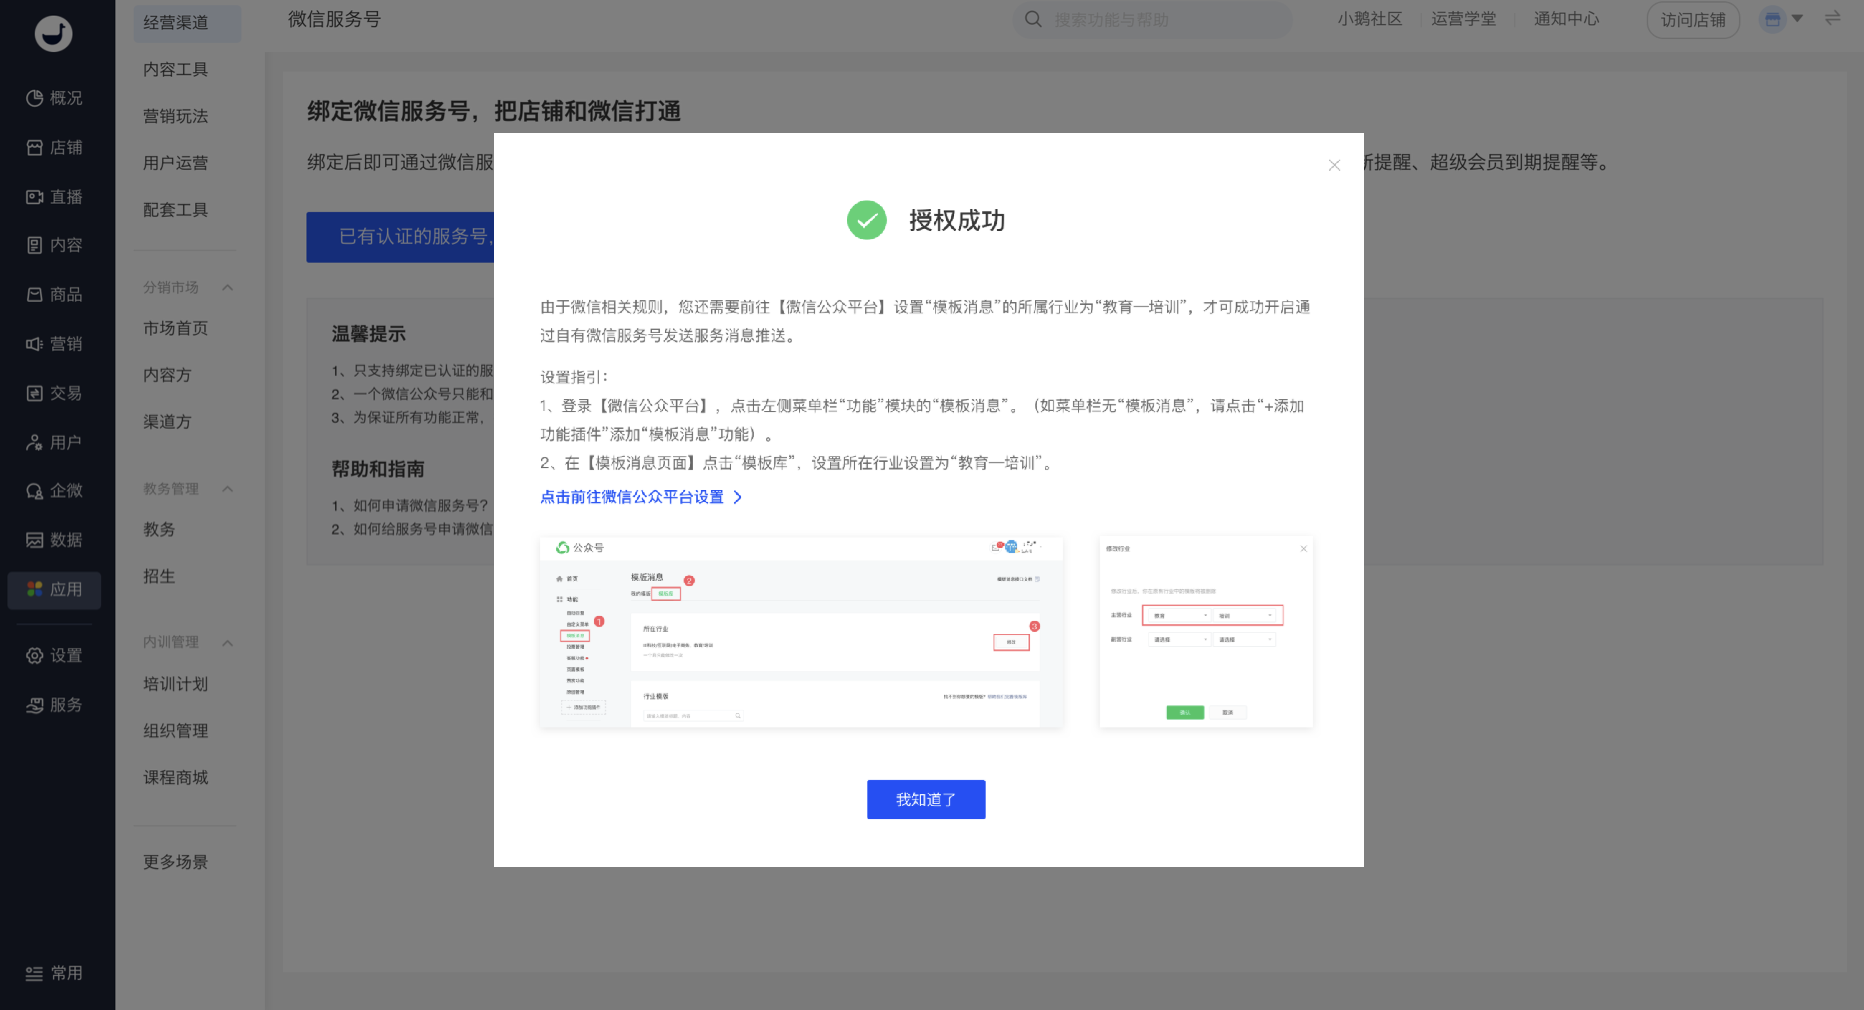Open 交易 transactions section
1864x1010 pixels.
(x=55, y=393)
